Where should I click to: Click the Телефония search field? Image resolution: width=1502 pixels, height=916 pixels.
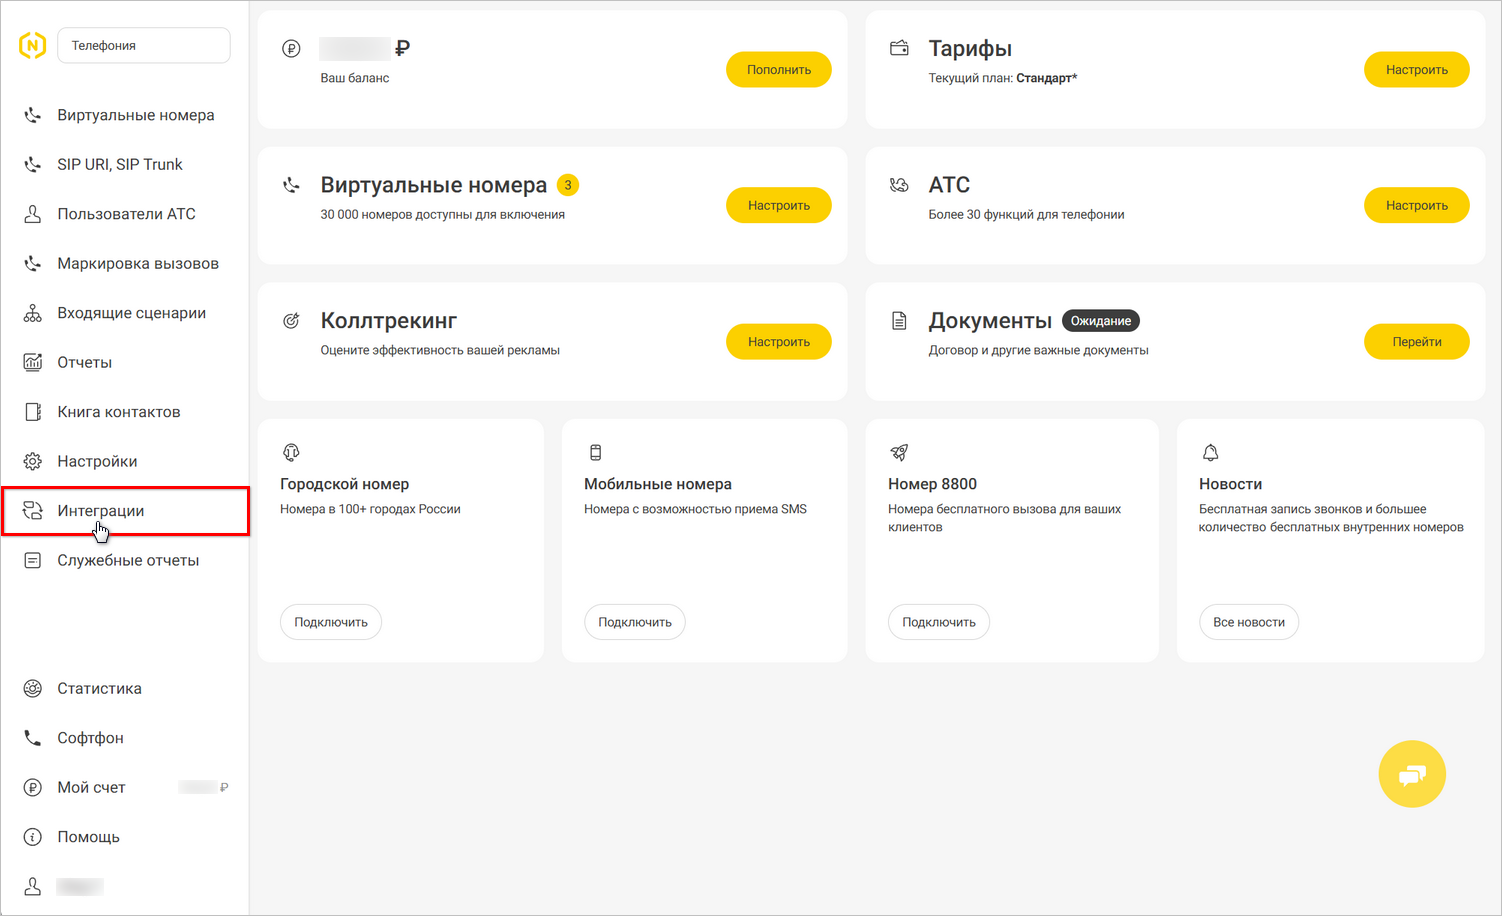[x=143, y=45]
